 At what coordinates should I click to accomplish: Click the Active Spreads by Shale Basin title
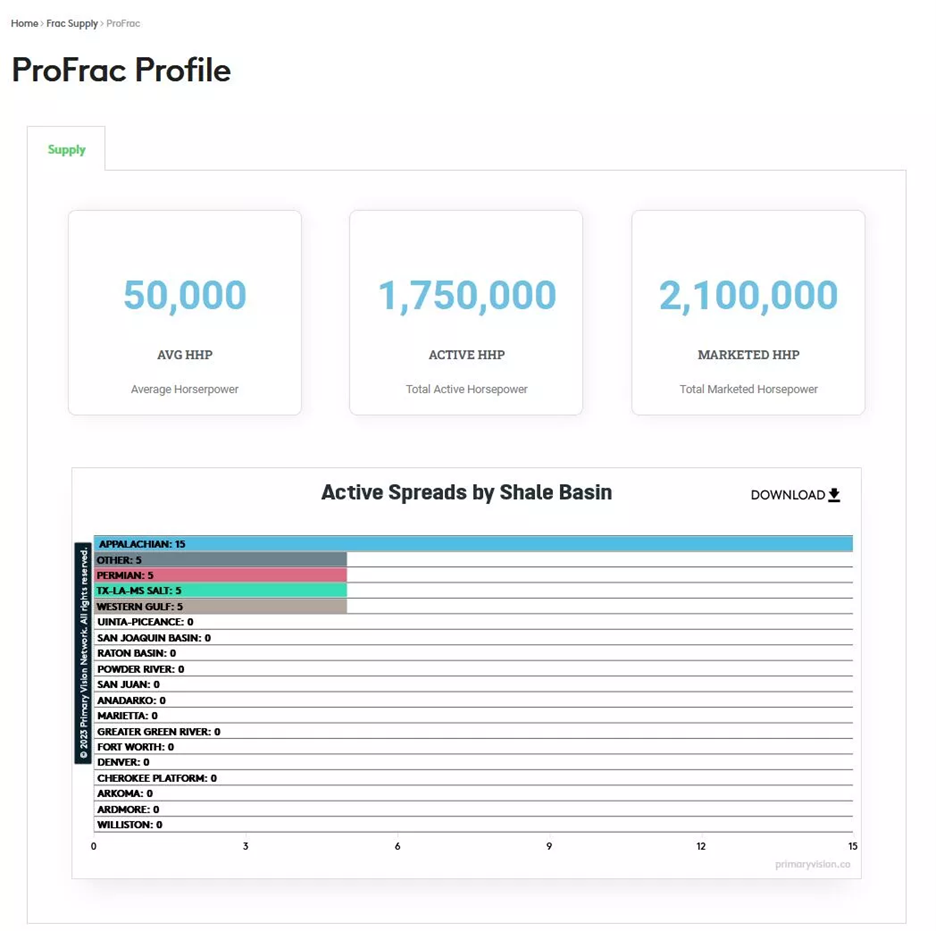coord(467,492)
